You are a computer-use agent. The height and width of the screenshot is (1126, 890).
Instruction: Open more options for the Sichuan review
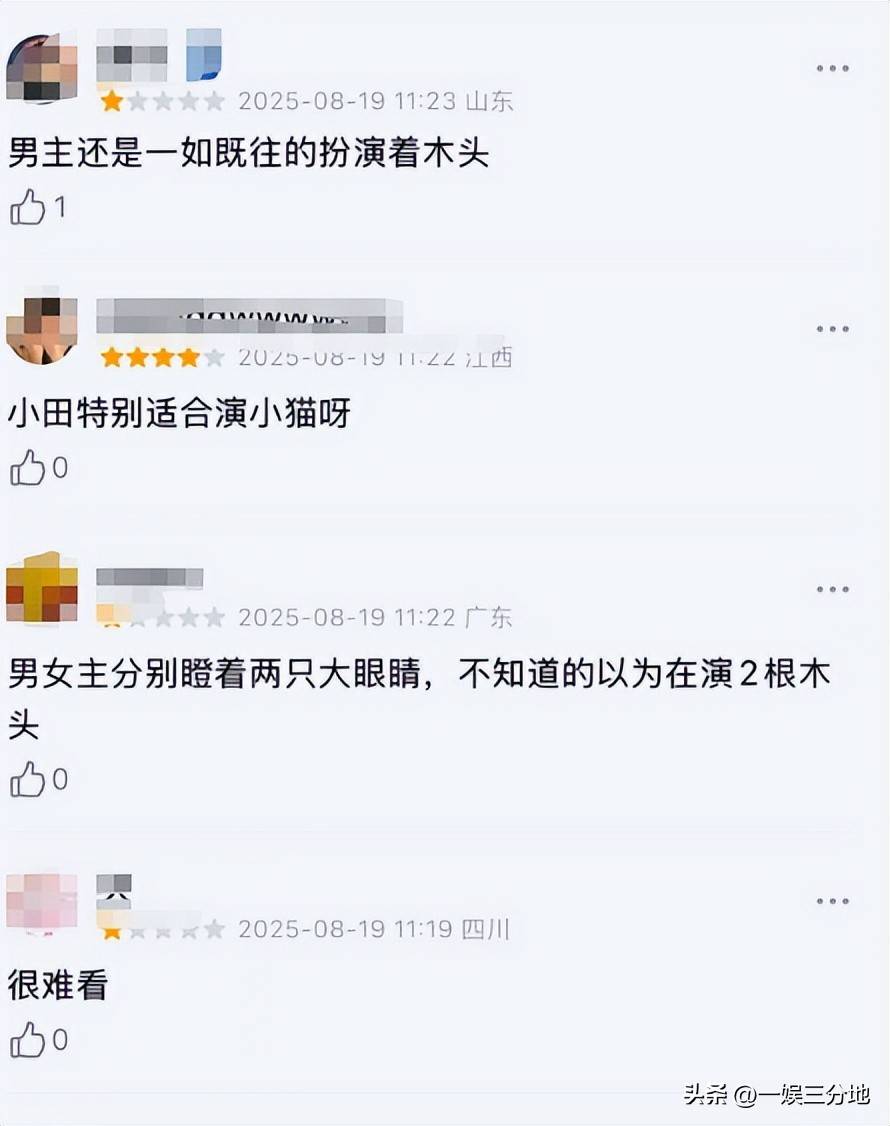833,901
